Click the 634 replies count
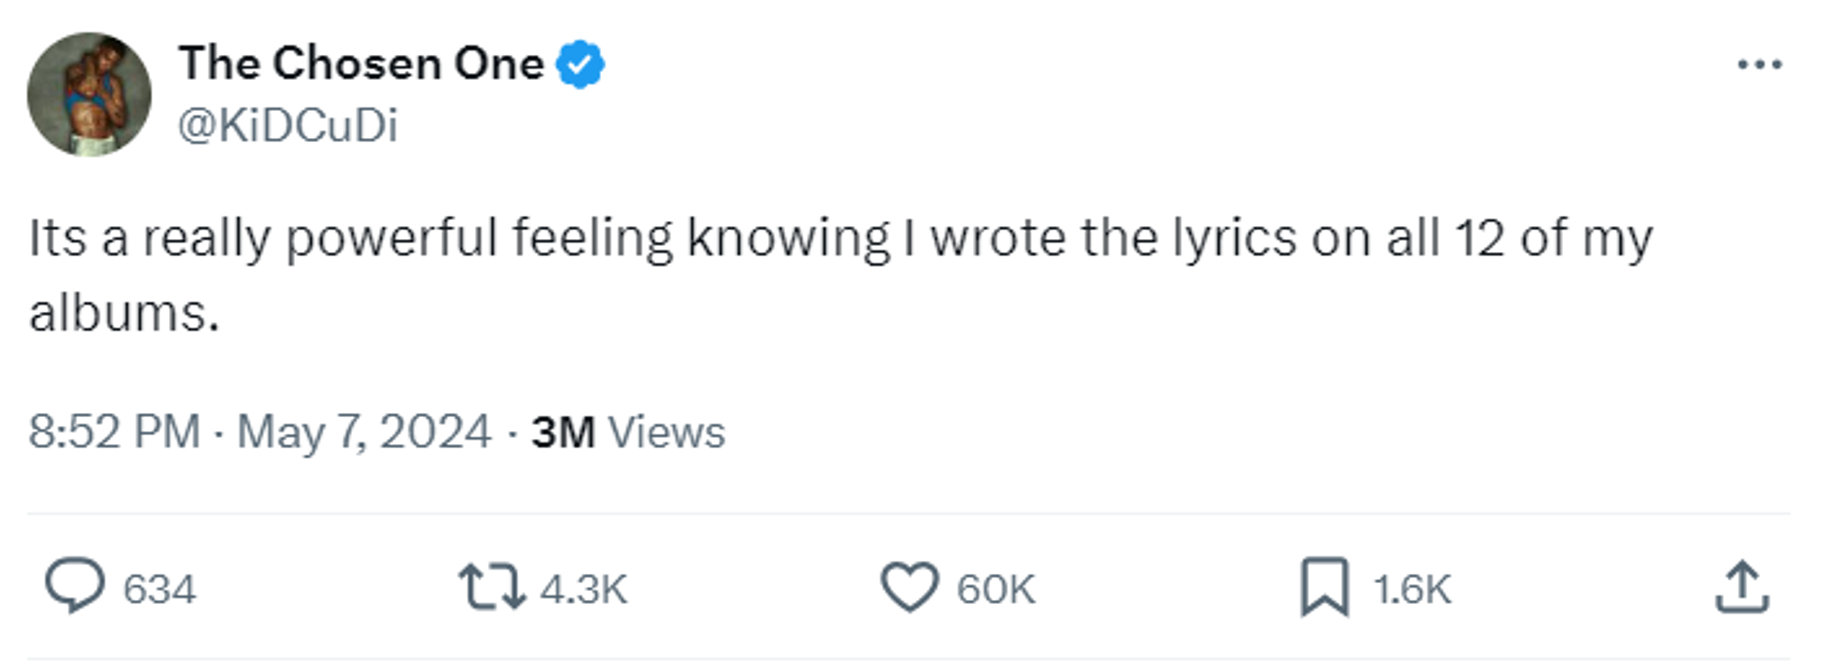Image resolution: width=1825 pixels, height=670 pixels. (x=160, y=589)
